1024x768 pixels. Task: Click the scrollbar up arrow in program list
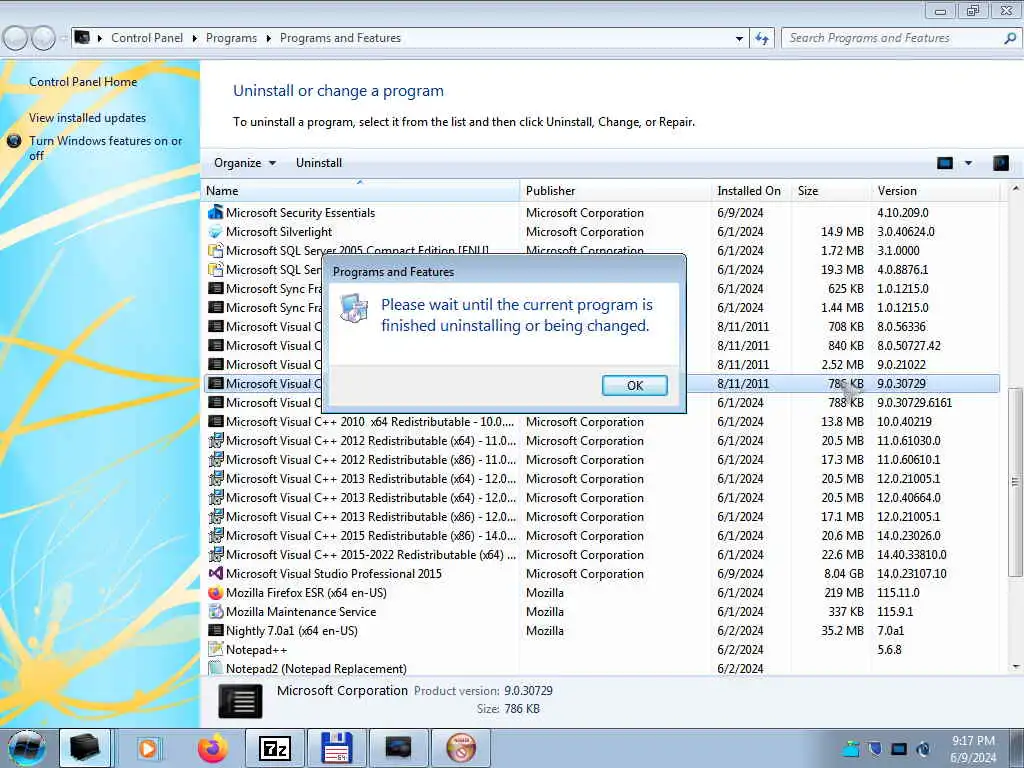click(x=1014, y=189)
